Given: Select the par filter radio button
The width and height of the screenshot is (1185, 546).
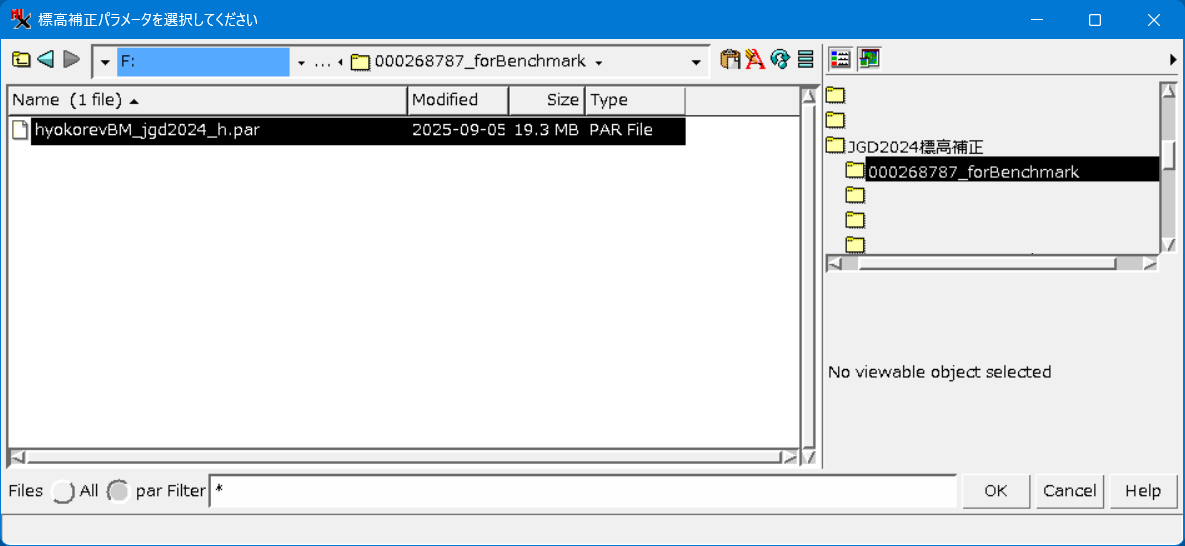Looking at the screenshot, I should (119, 491).
